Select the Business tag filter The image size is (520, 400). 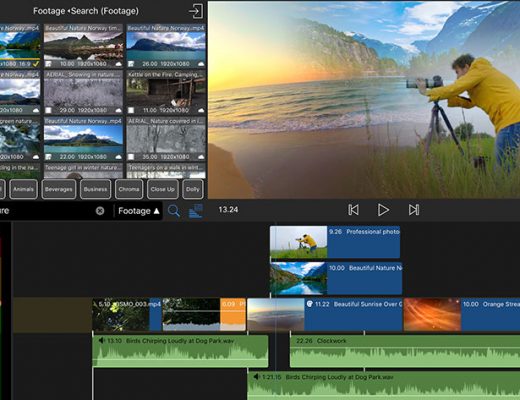point(95,189)
